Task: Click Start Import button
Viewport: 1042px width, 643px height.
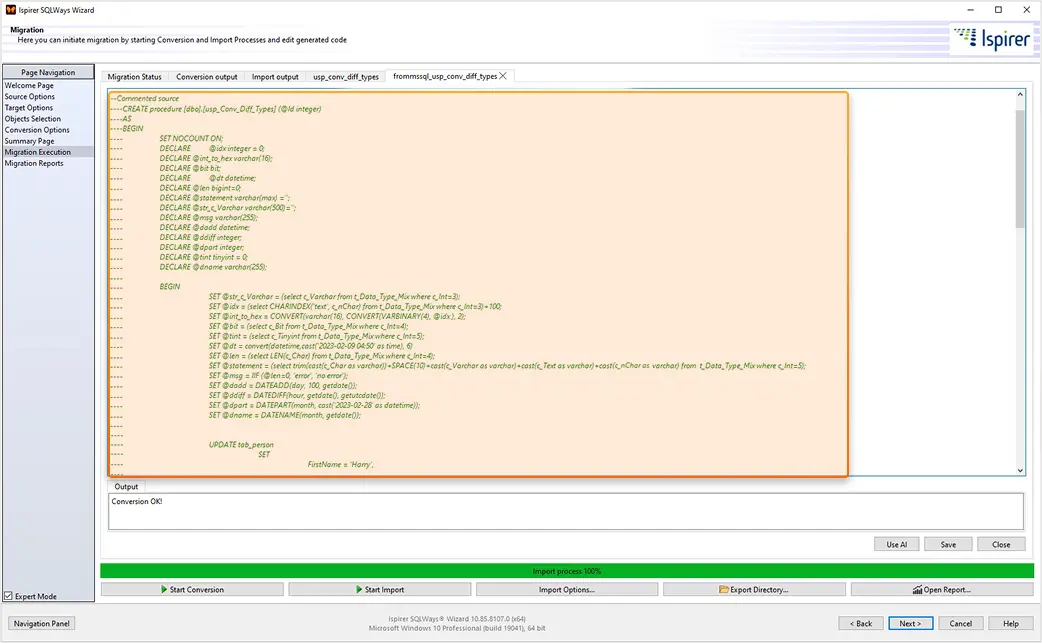Action: coord(379,589)
